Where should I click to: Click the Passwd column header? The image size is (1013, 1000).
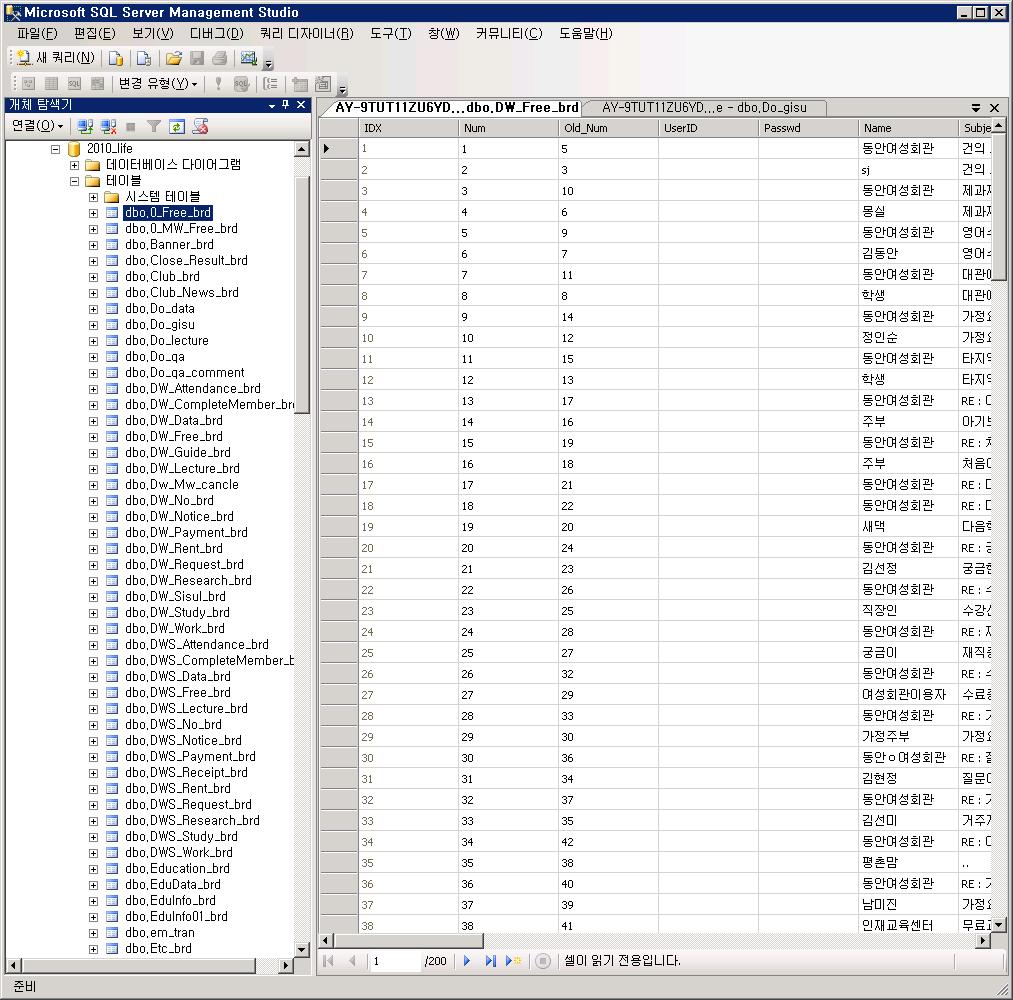[x=808, y=128]
